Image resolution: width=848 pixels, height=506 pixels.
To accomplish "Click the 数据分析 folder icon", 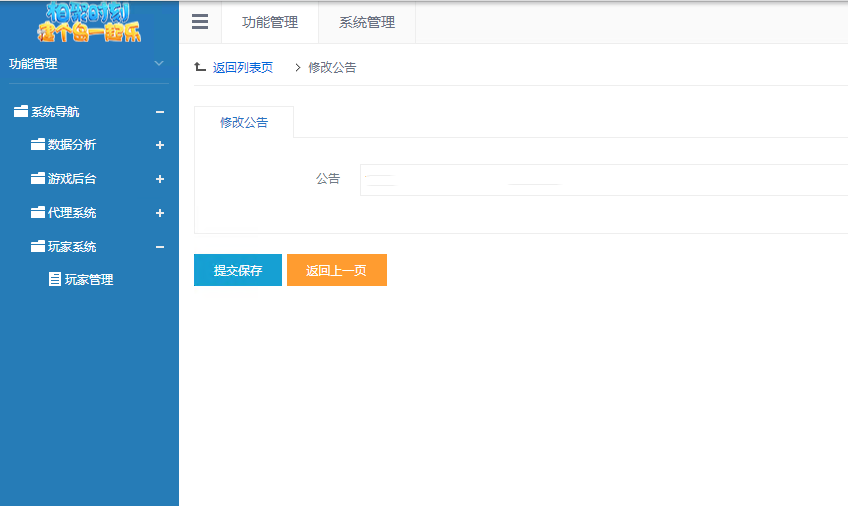I will [38, 145].
